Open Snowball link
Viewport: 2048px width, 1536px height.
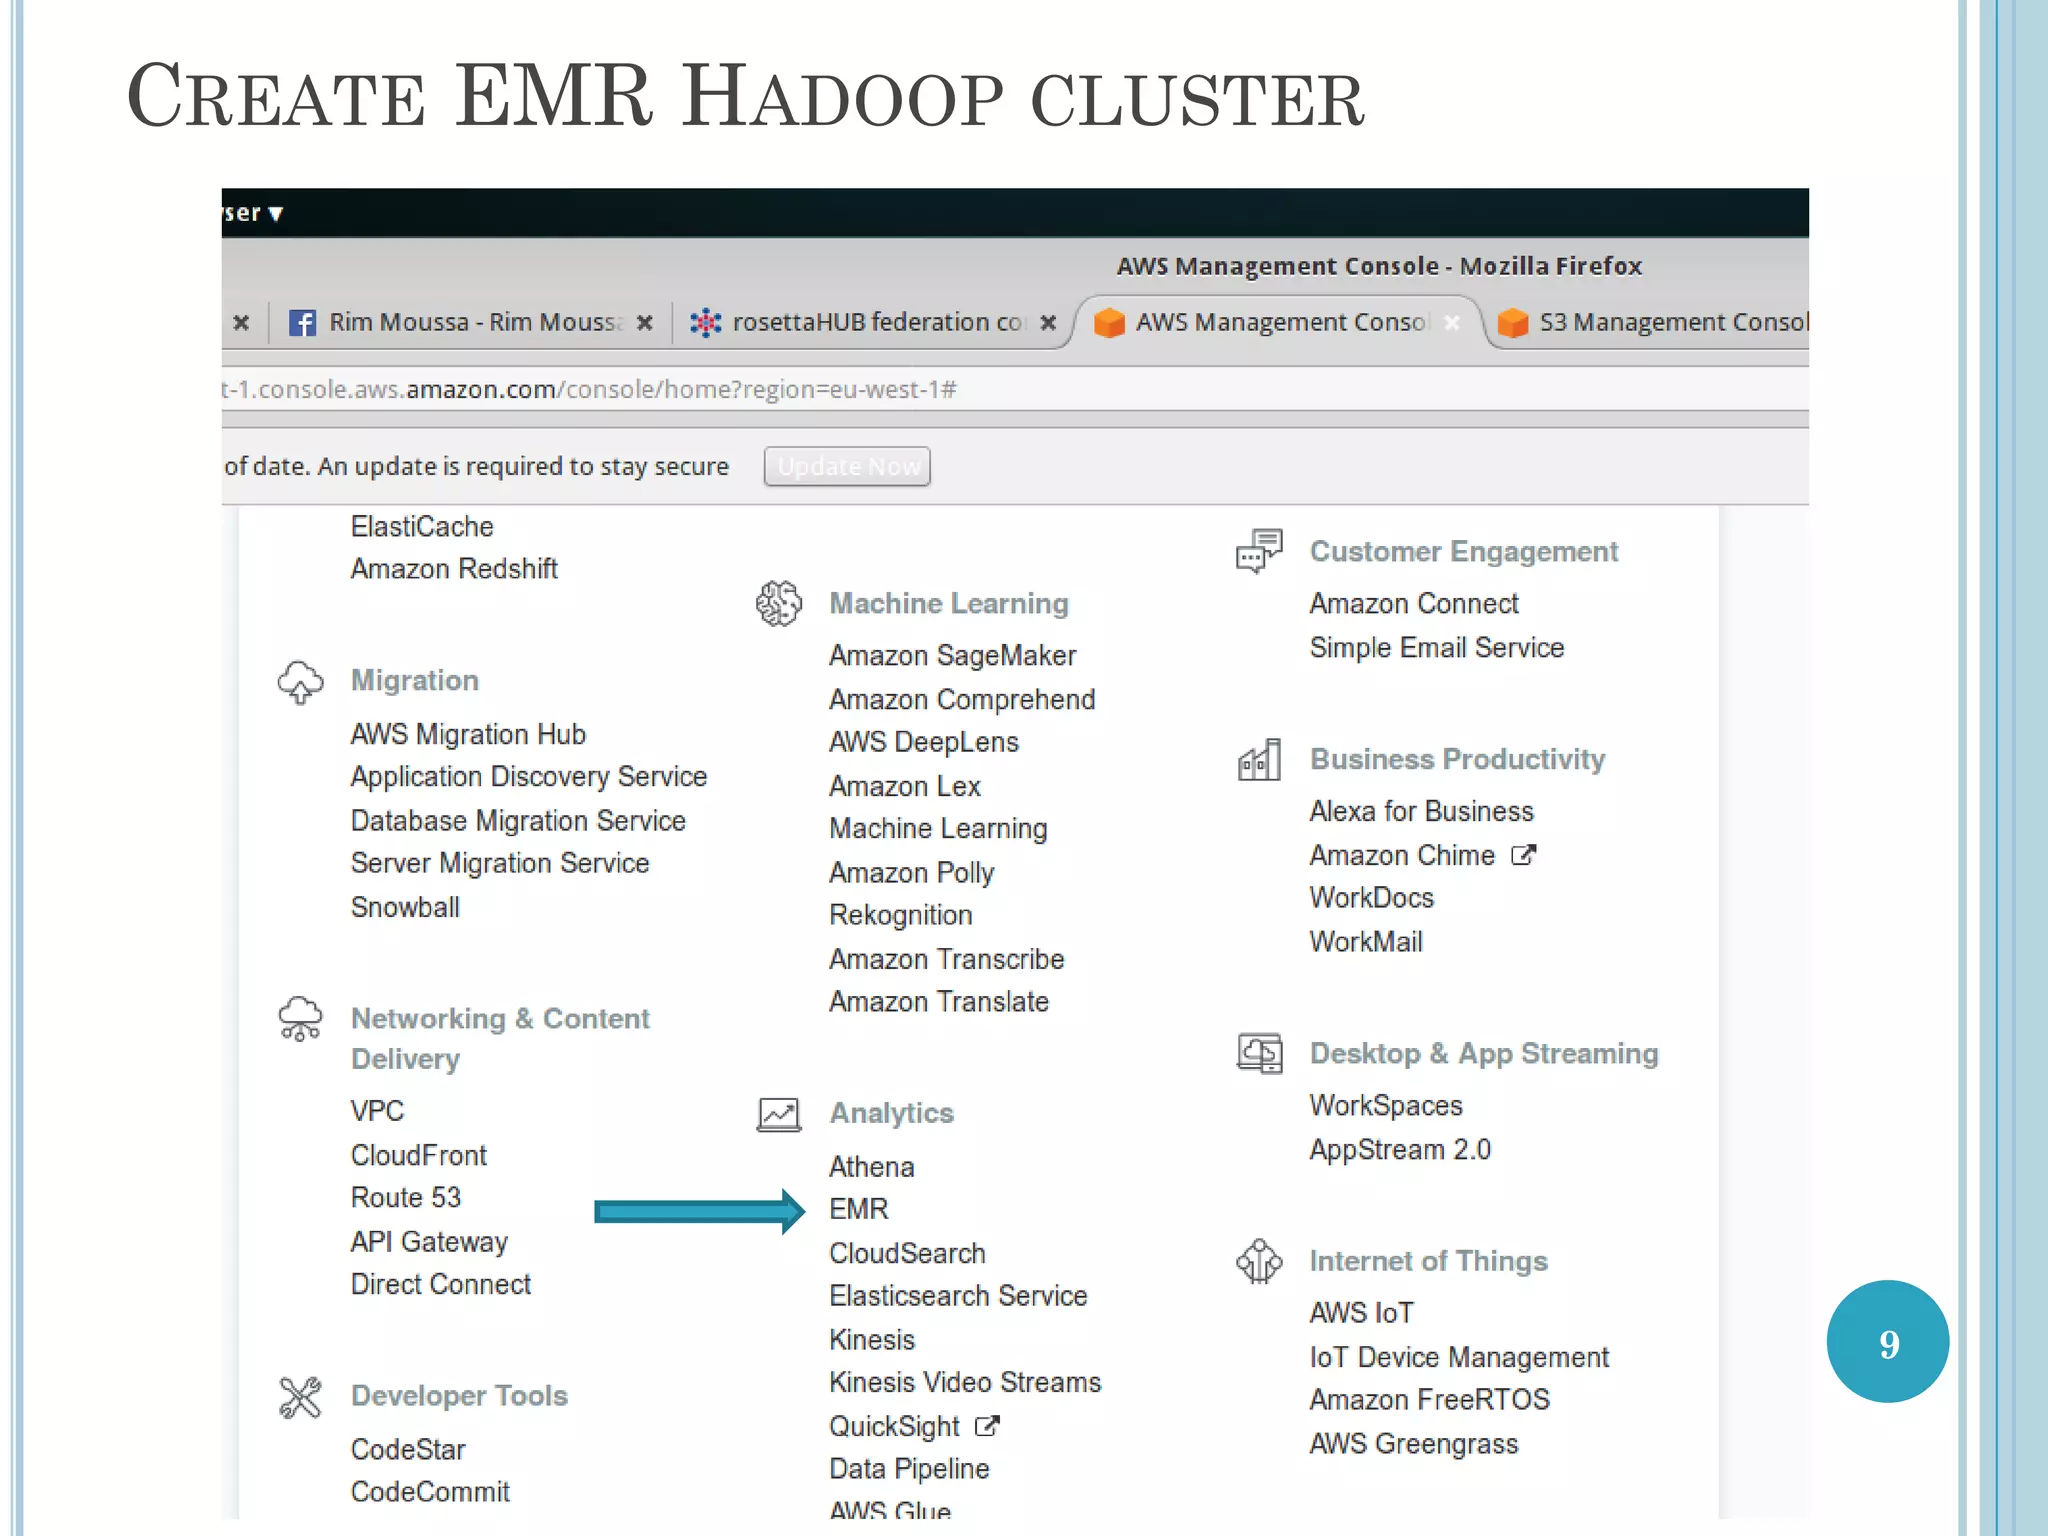coord(405,908)
